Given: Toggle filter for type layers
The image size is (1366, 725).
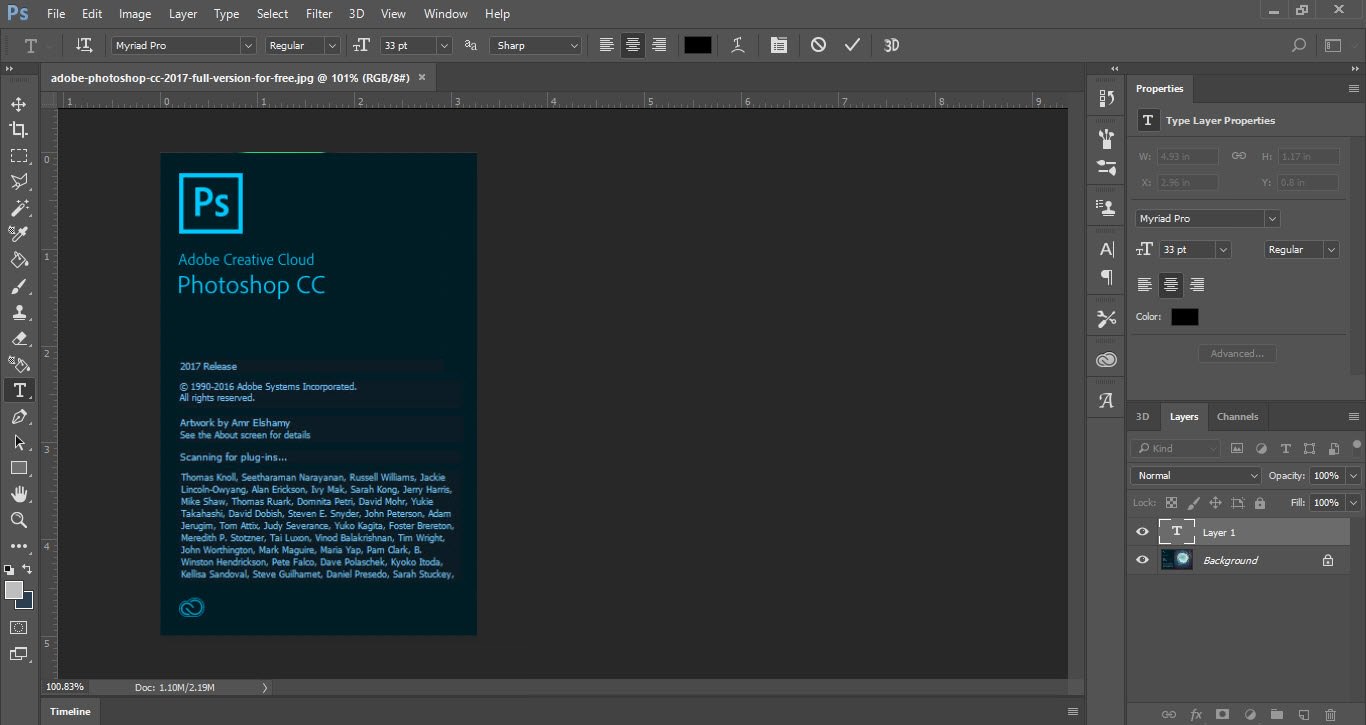Looking at the screenshot, I should tap(1286, 449).
